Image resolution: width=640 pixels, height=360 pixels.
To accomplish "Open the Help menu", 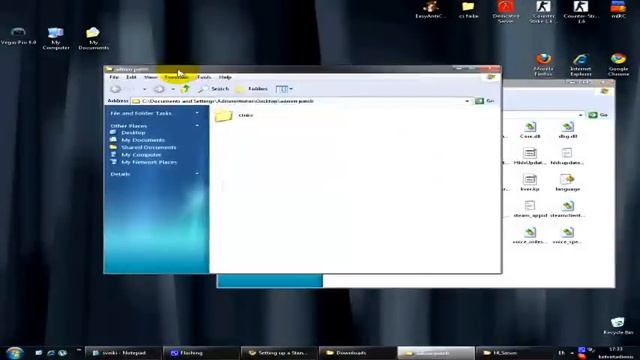I will click(x=225, y=77).
